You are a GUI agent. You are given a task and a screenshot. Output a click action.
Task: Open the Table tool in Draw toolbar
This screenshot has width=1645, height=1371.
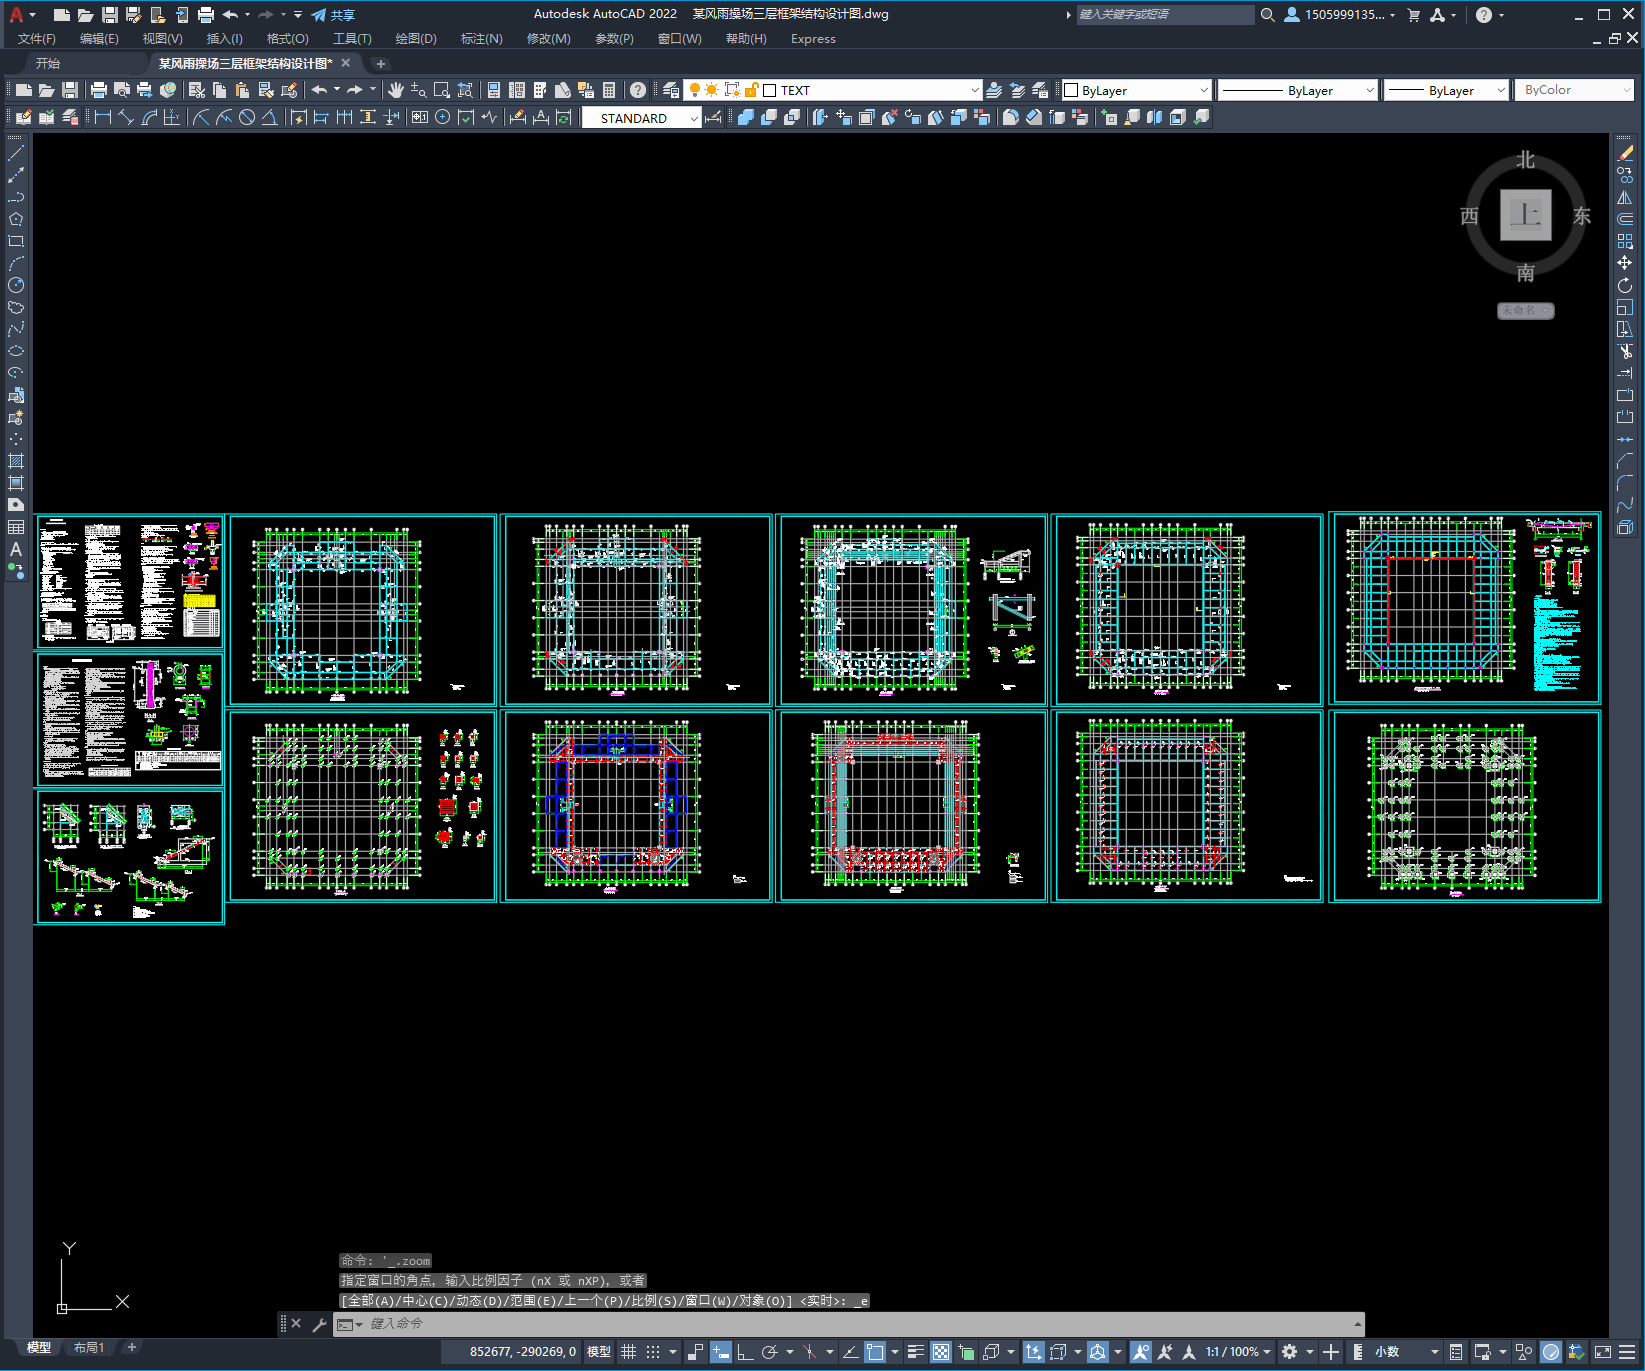point(16,527)
